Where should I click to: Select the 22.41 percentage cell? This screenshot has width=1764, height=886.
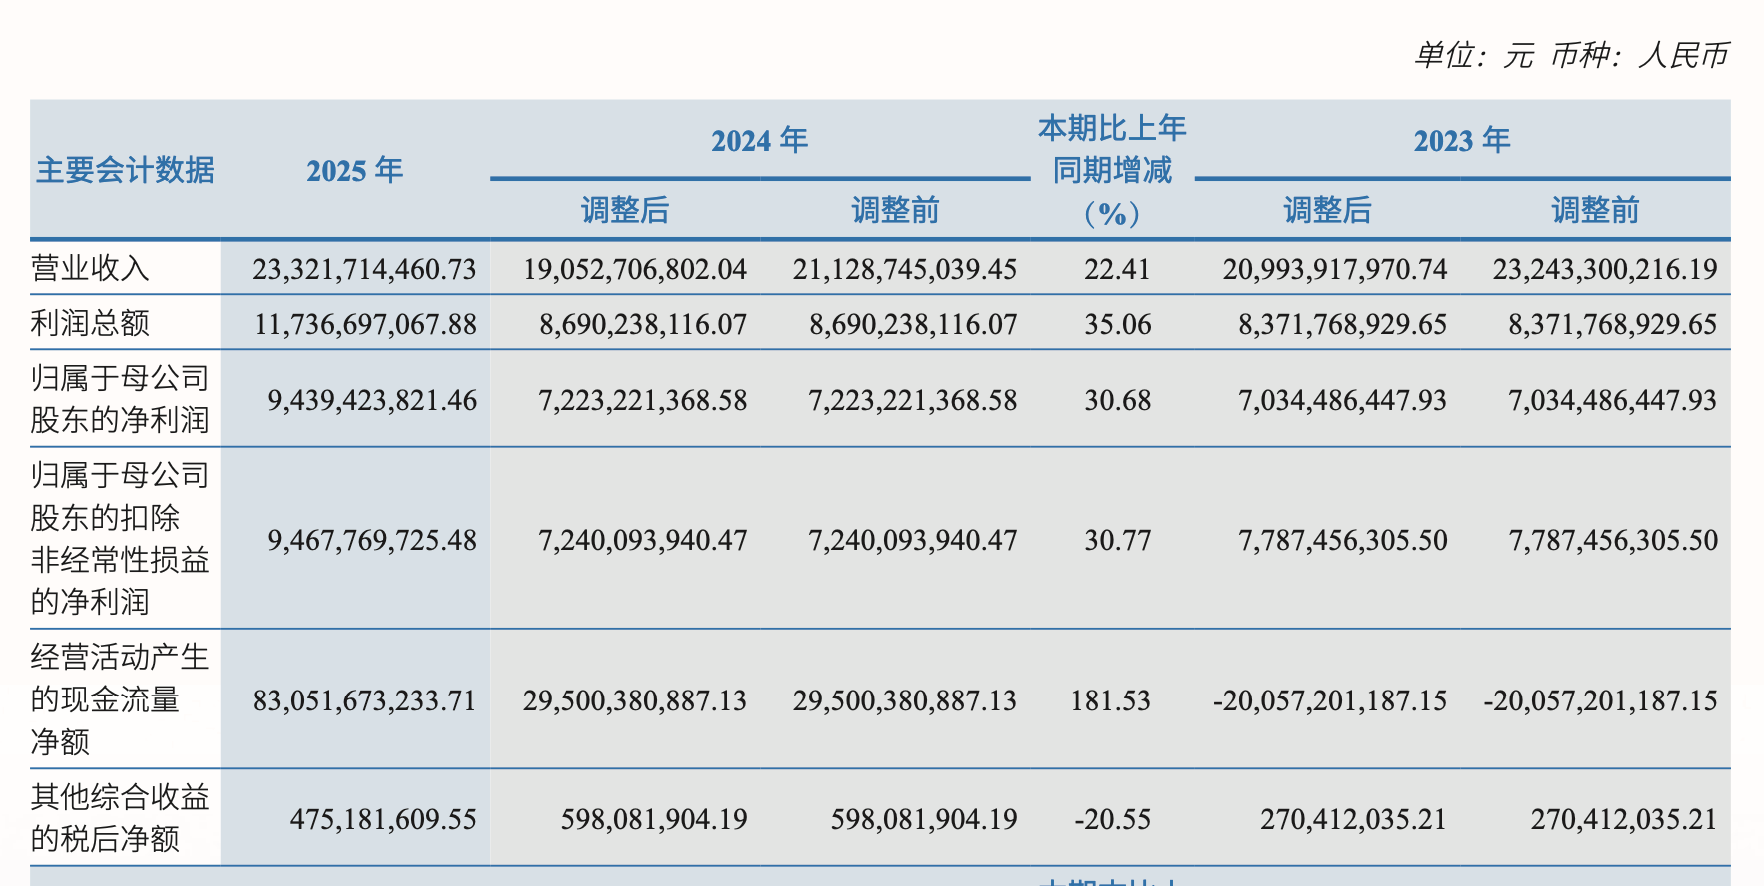1117,269
